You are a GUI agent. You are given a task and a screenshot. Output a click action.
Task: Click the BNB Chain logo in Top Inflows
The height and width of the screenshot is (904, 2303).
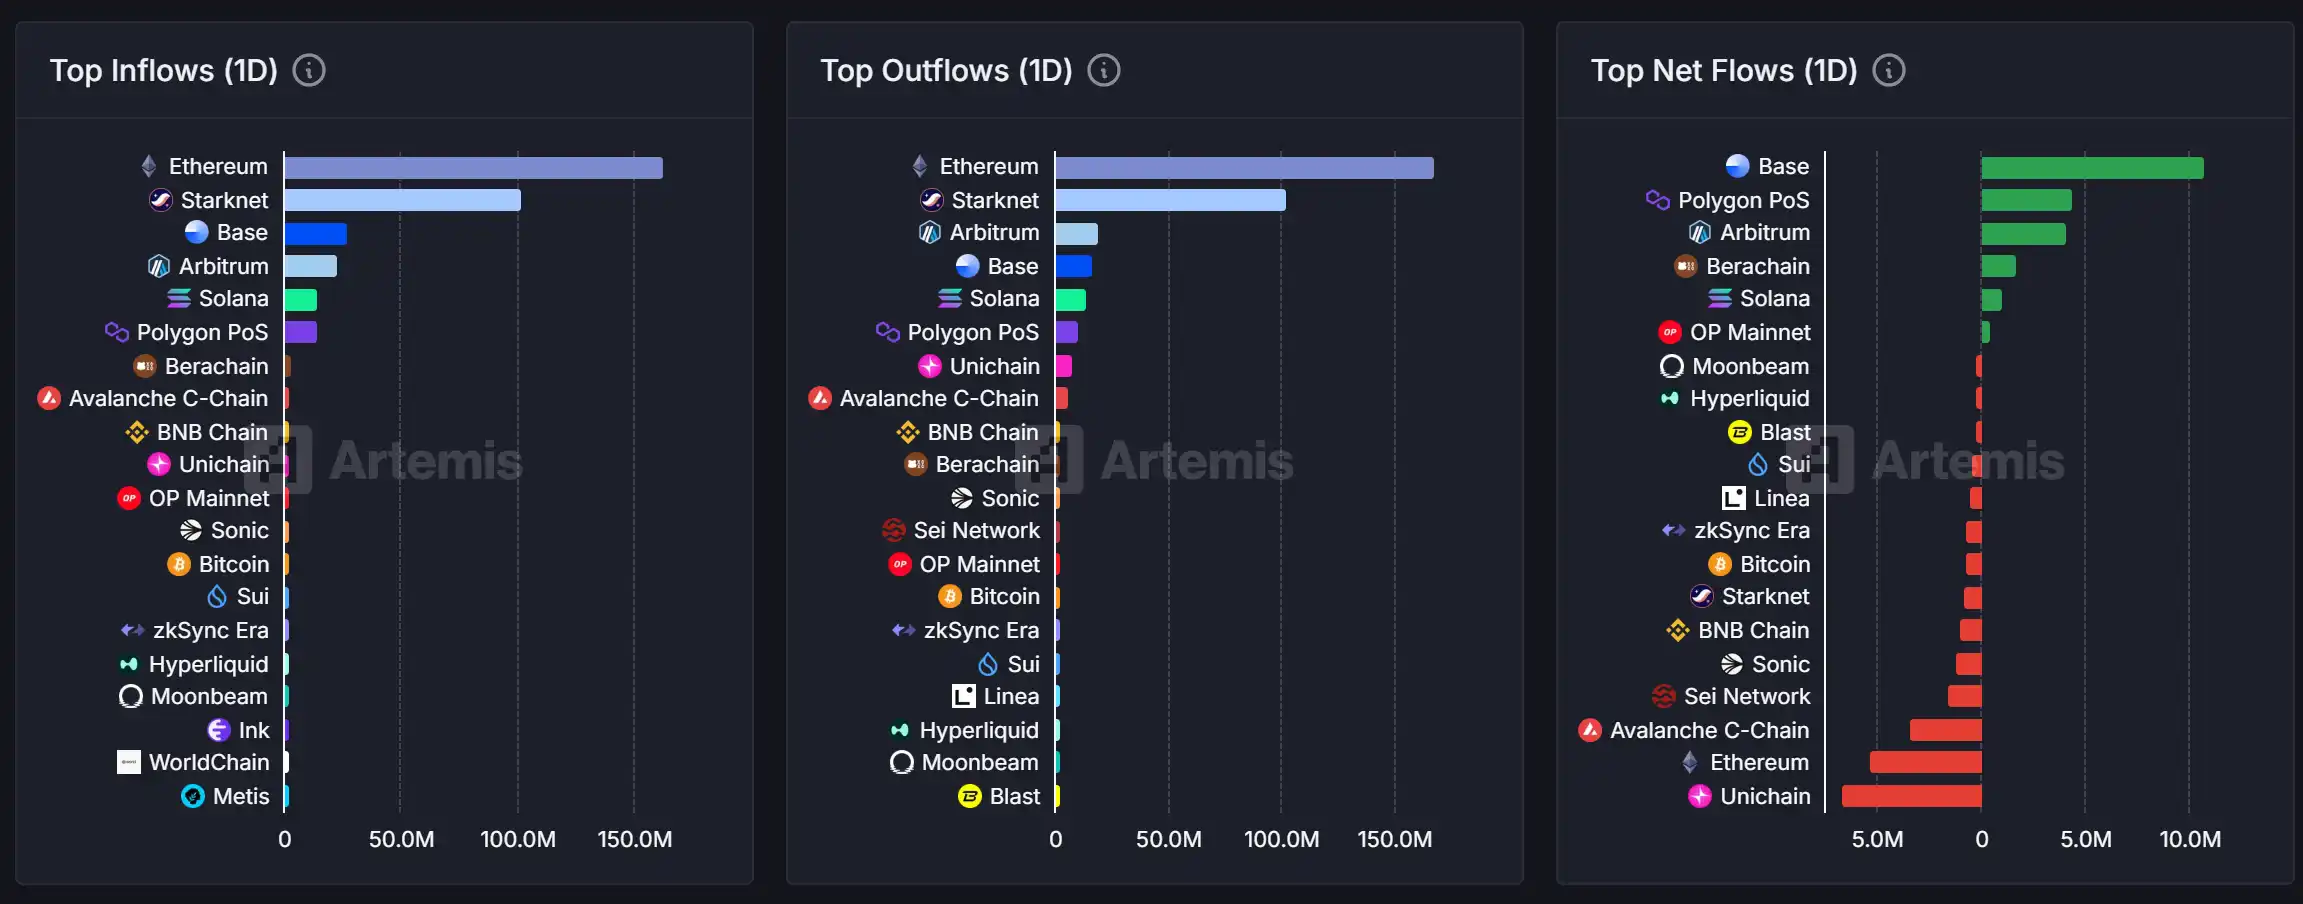137,432
